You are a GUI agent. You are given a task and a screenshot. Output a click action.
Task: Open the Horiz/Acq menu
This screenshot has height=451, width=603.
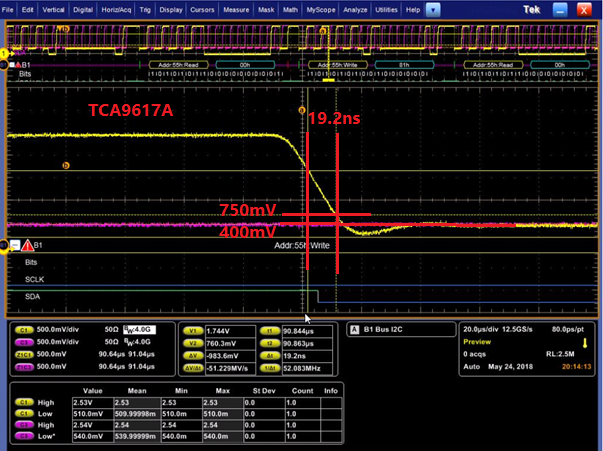click(x=116, y=10)
